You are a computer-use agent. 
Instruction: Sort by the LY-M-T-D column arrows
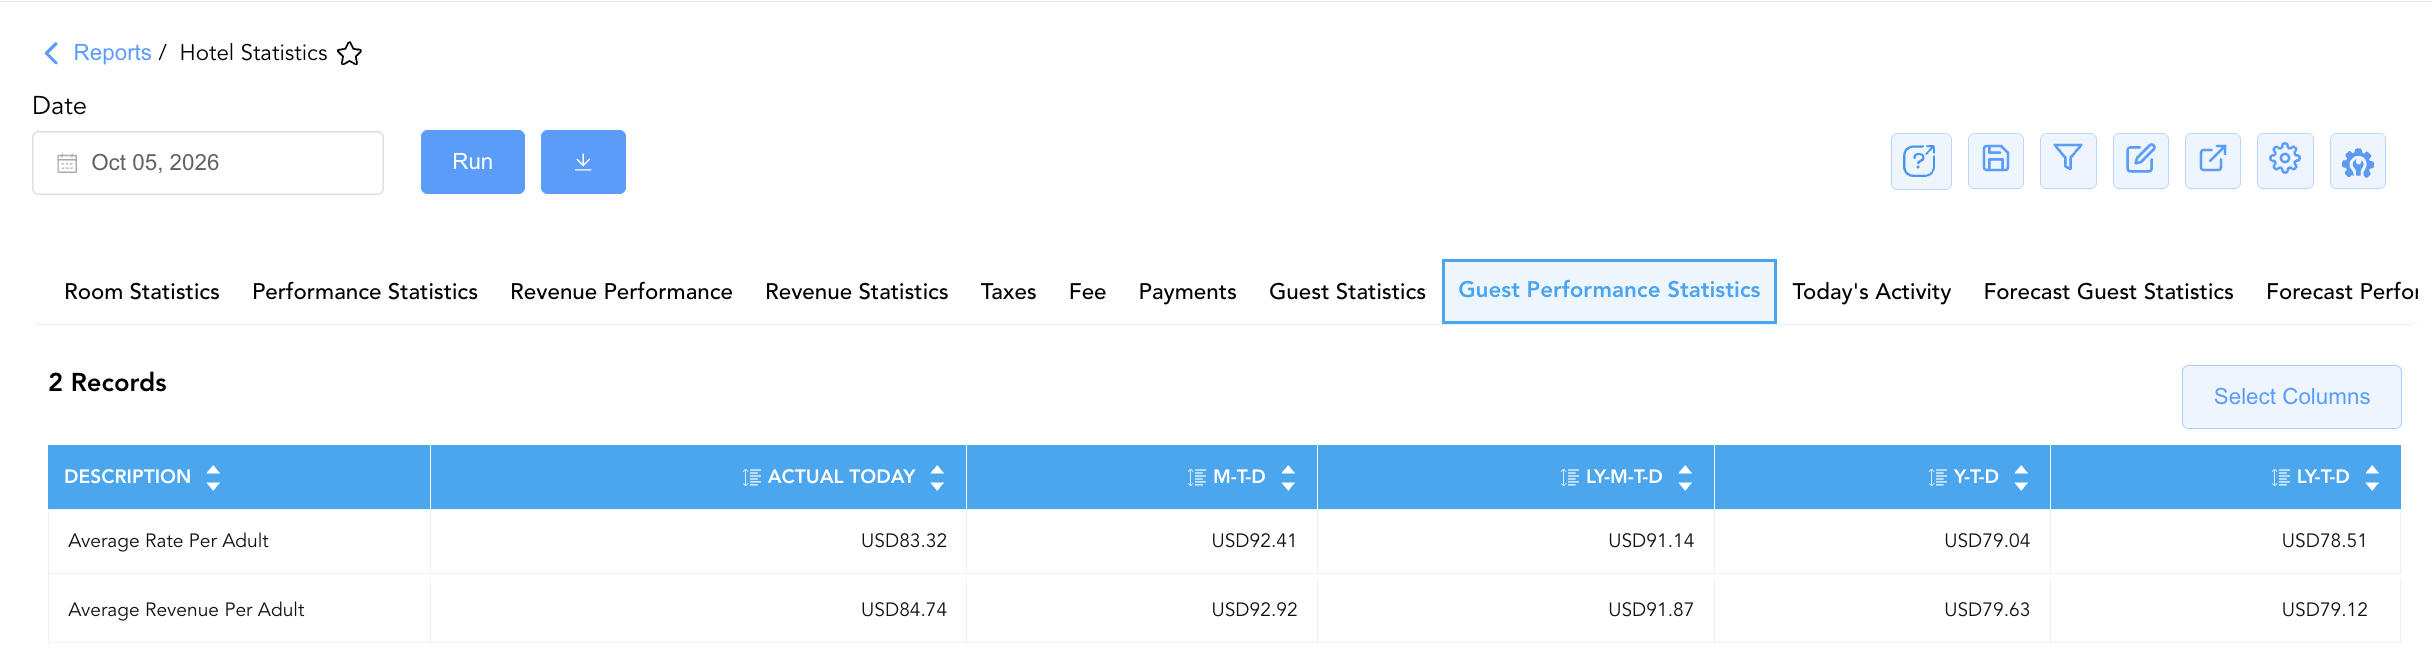pos(1685,477)
